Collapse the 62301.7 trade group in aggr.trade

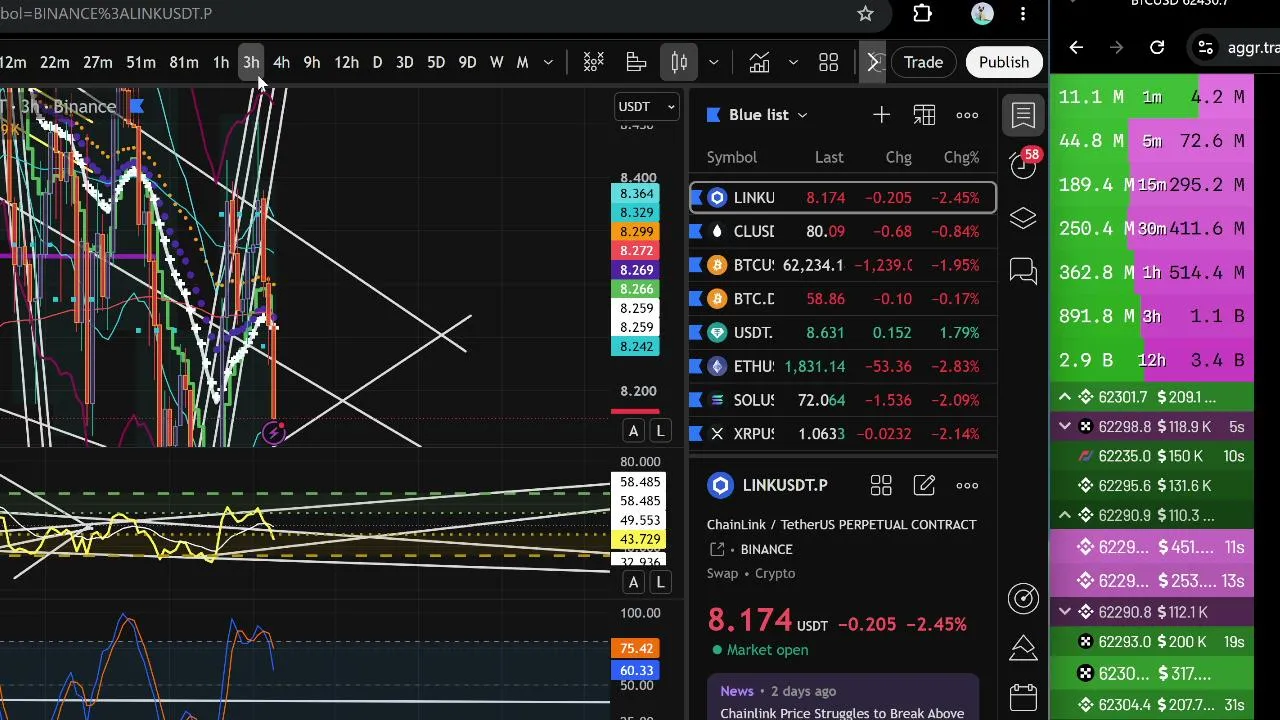coord(1065,397)
